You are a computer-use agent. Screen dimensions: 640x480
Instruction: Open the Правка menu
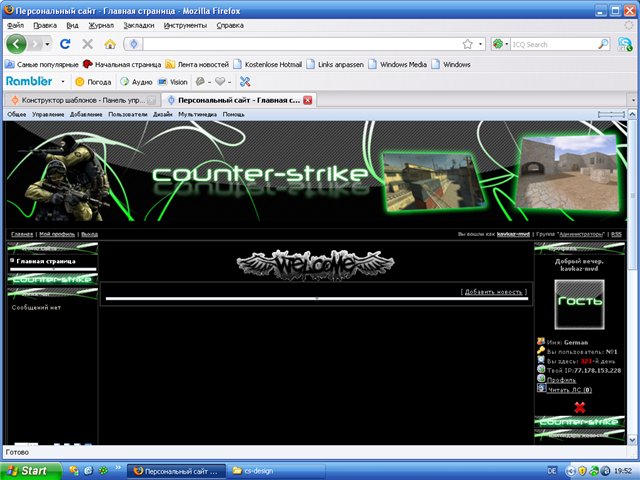(45, 25)
